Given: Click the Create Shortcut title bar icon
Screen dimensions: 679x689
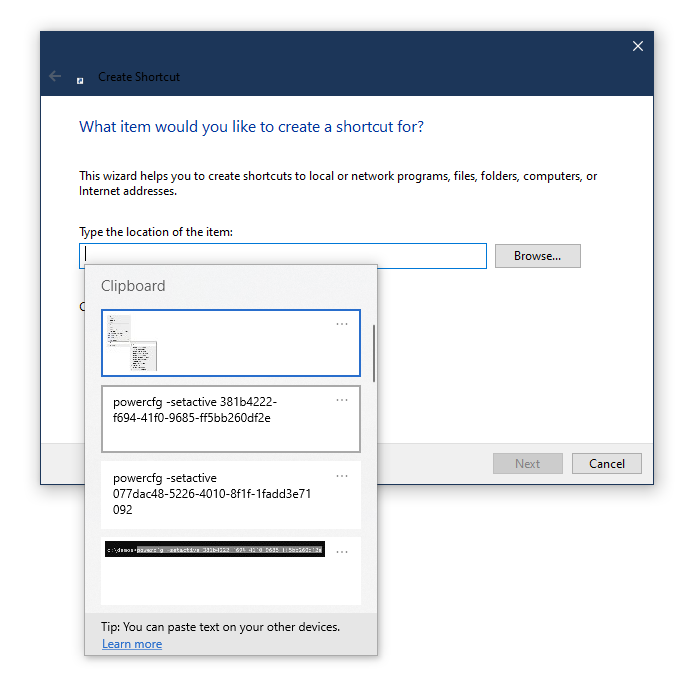Looking at the screenshot, I should pyautogui.click(x=80, y=78).
